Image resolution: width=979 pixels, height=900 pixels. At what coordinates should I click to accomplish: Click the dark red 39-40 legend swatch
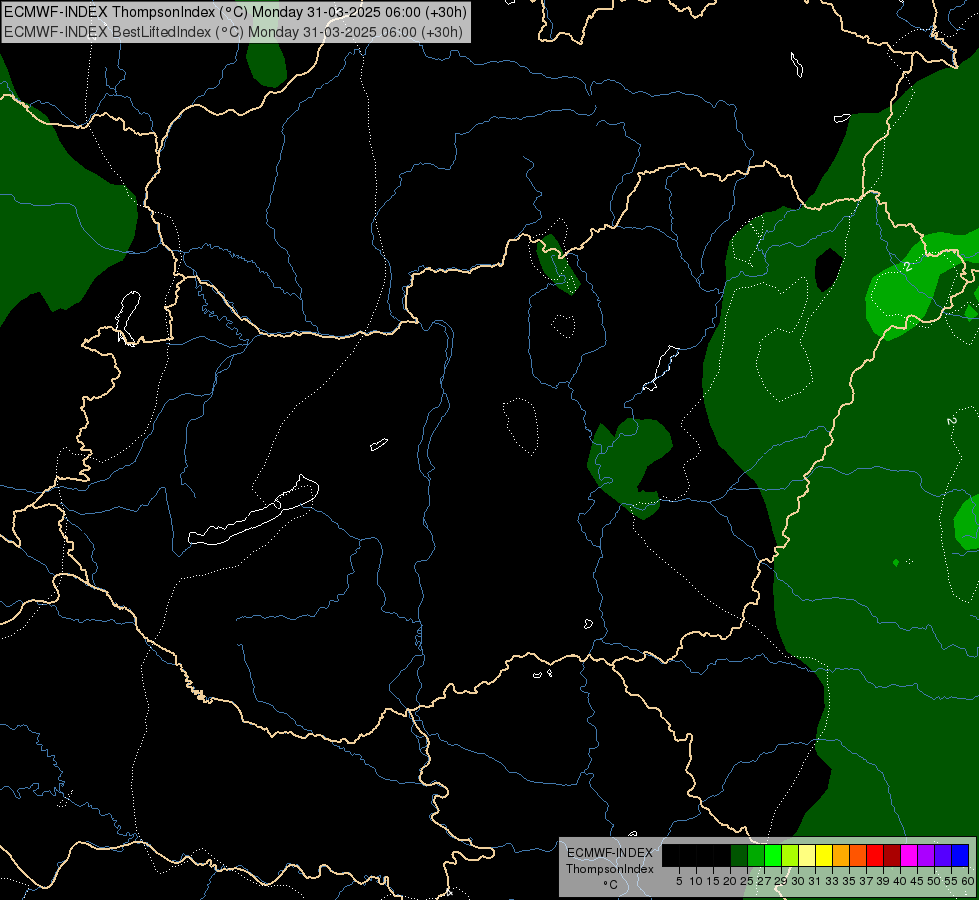pos(892,855)
